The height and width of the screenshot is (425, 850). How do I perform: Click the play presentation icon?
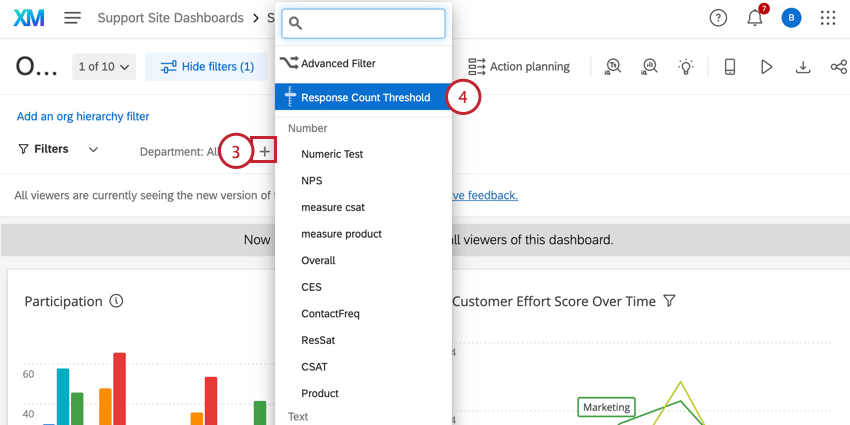click(766, 67)
